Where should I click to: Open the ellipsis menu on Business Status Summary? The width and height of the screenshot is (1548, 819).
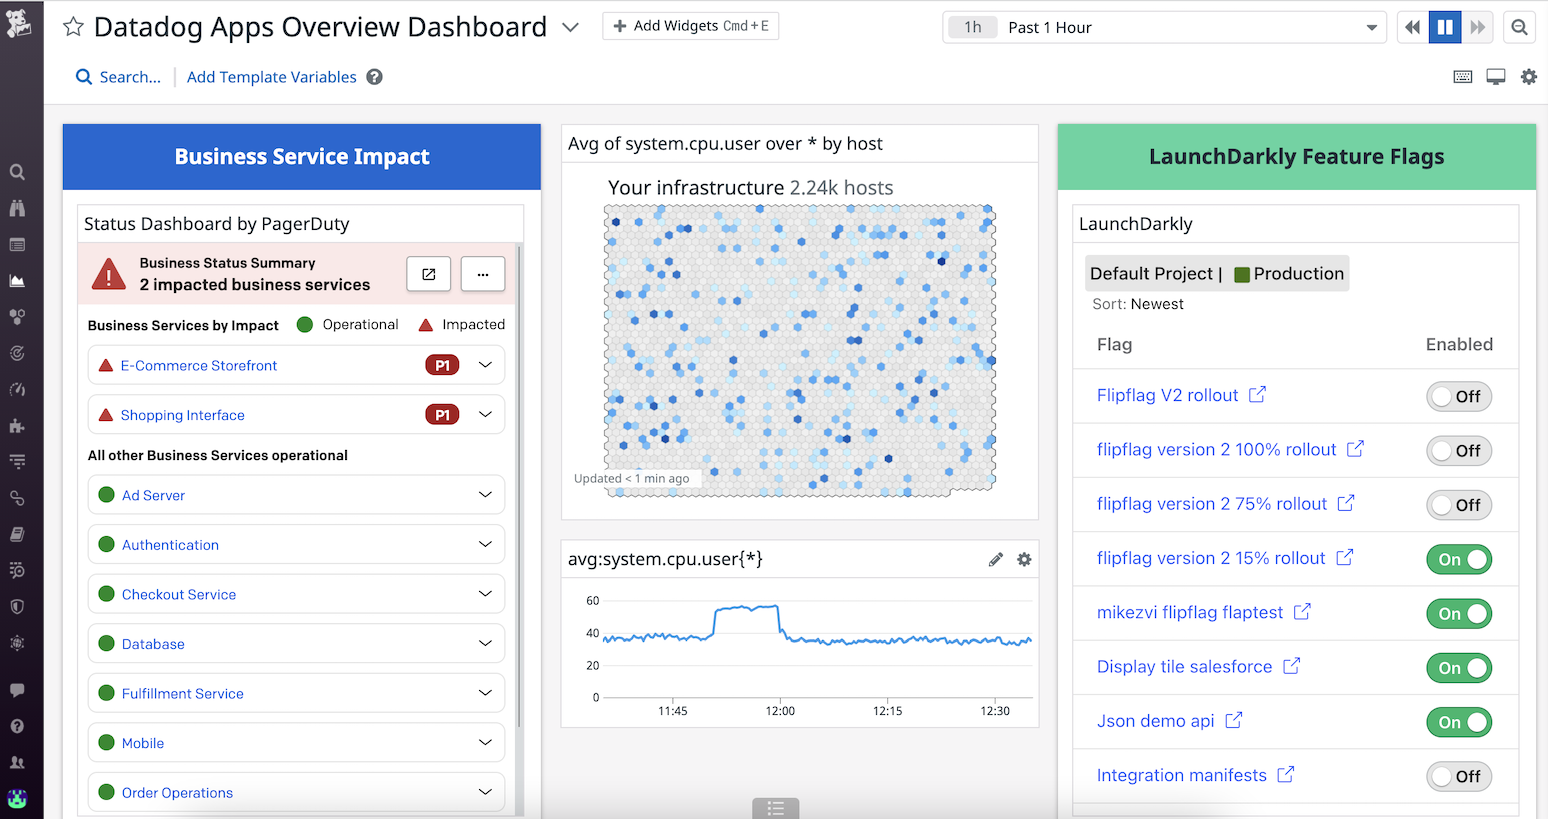tap(483, 273)
